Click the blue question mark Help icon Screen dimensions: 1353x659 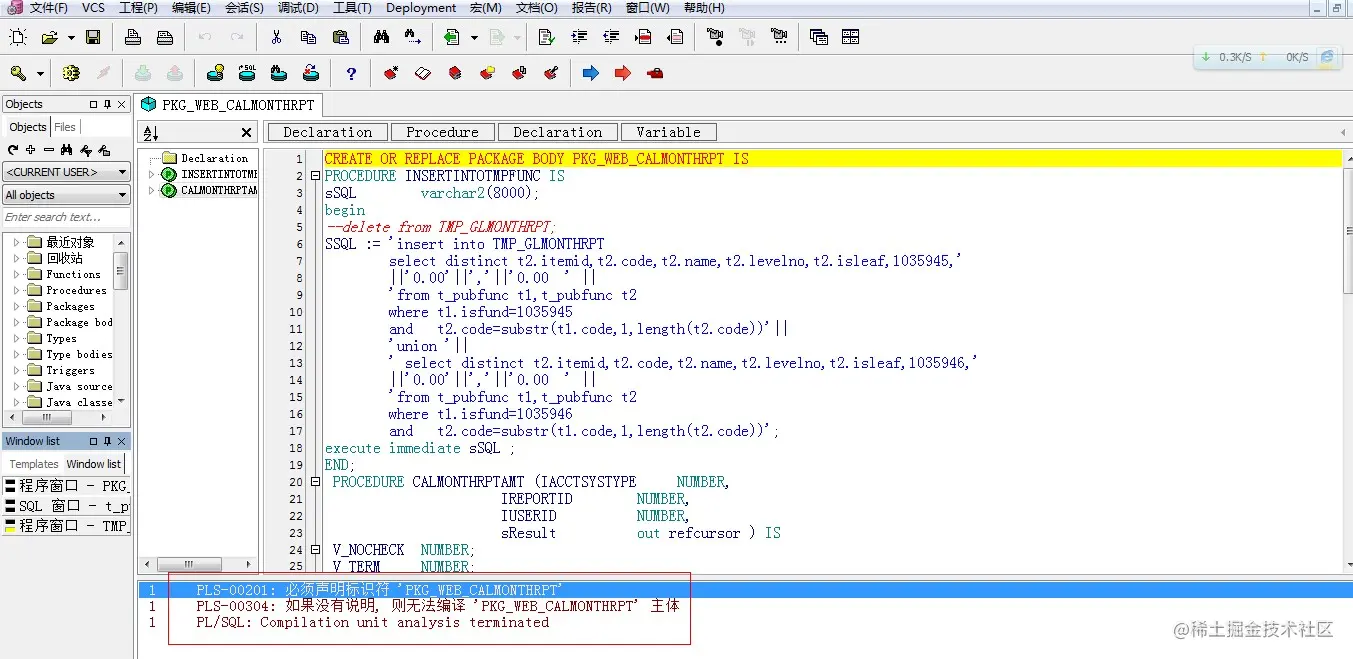351,73
